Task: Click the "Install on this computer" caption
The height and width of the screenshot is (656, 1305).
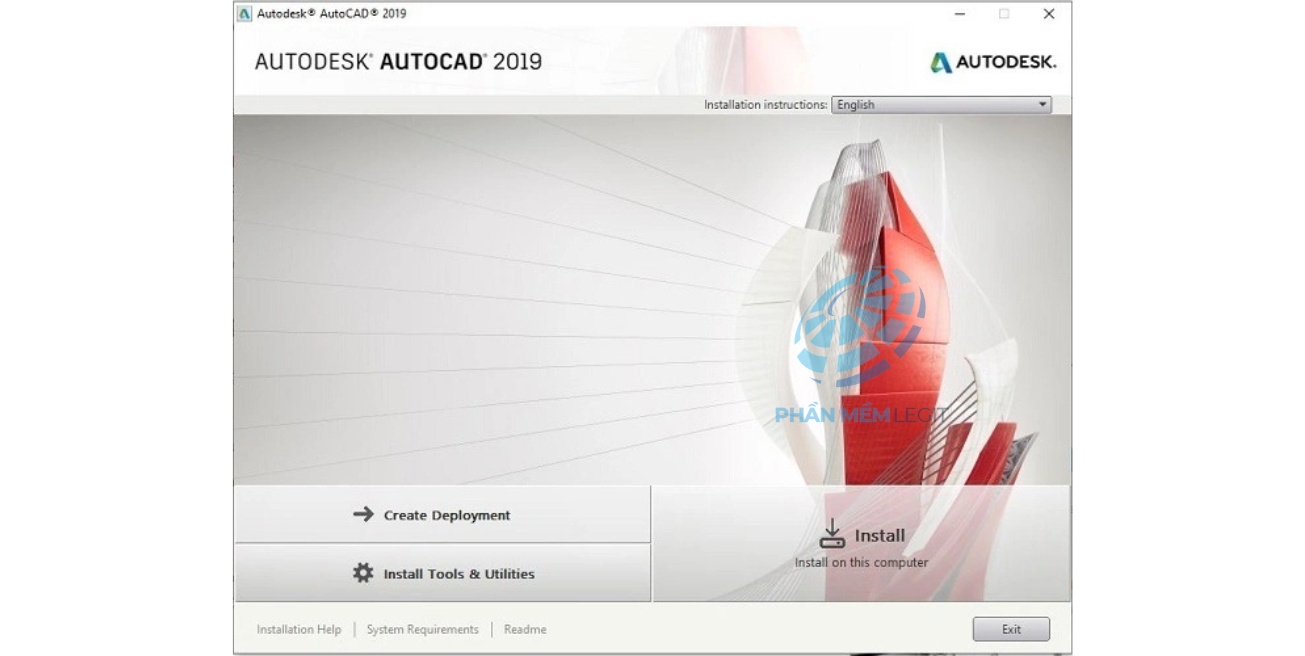Action: pos(861,562)
